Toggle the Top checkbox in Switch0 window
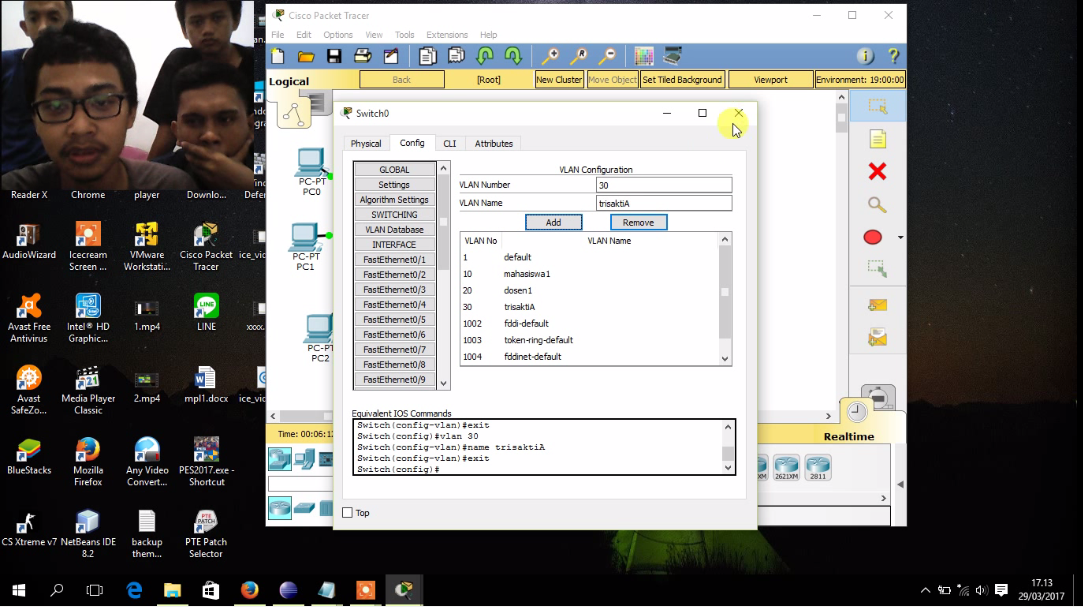1083x607 pixels. 347,513
